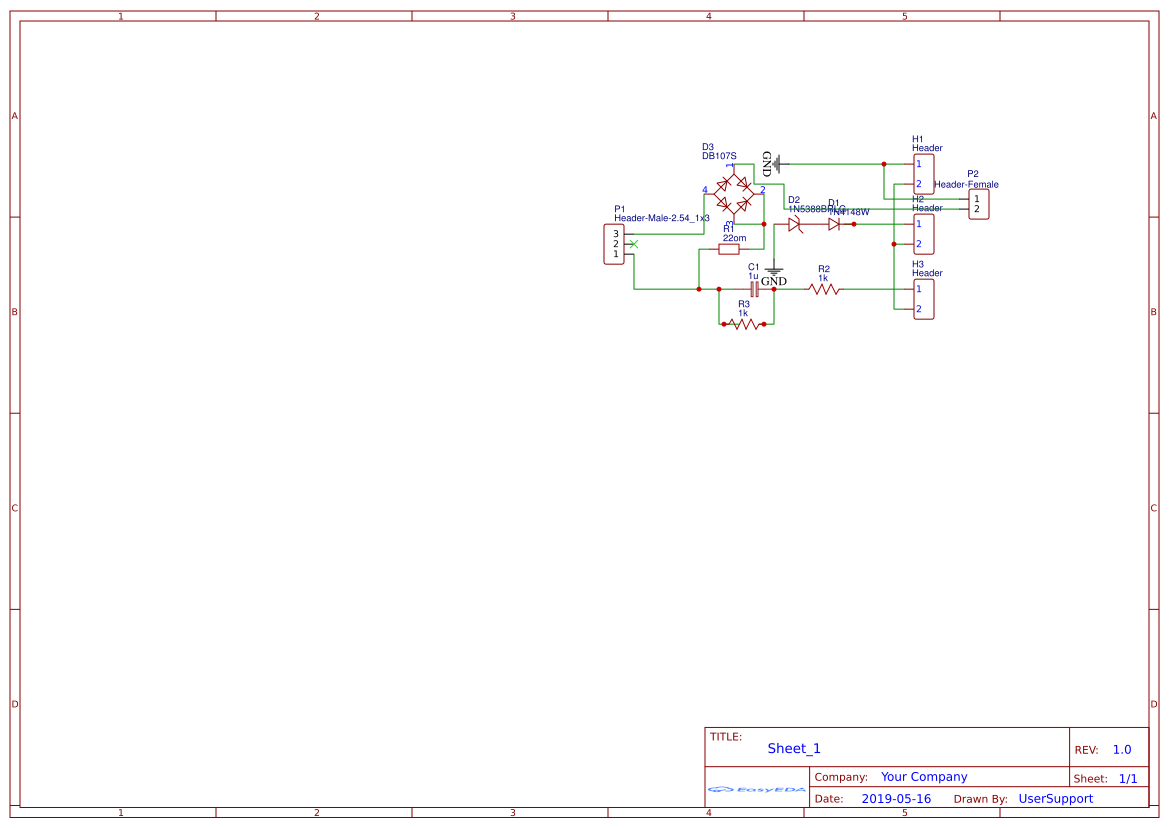Click the D2 zener diode symbol
The width and height of the screenshot is (1169, 828).
coord(795,225)
